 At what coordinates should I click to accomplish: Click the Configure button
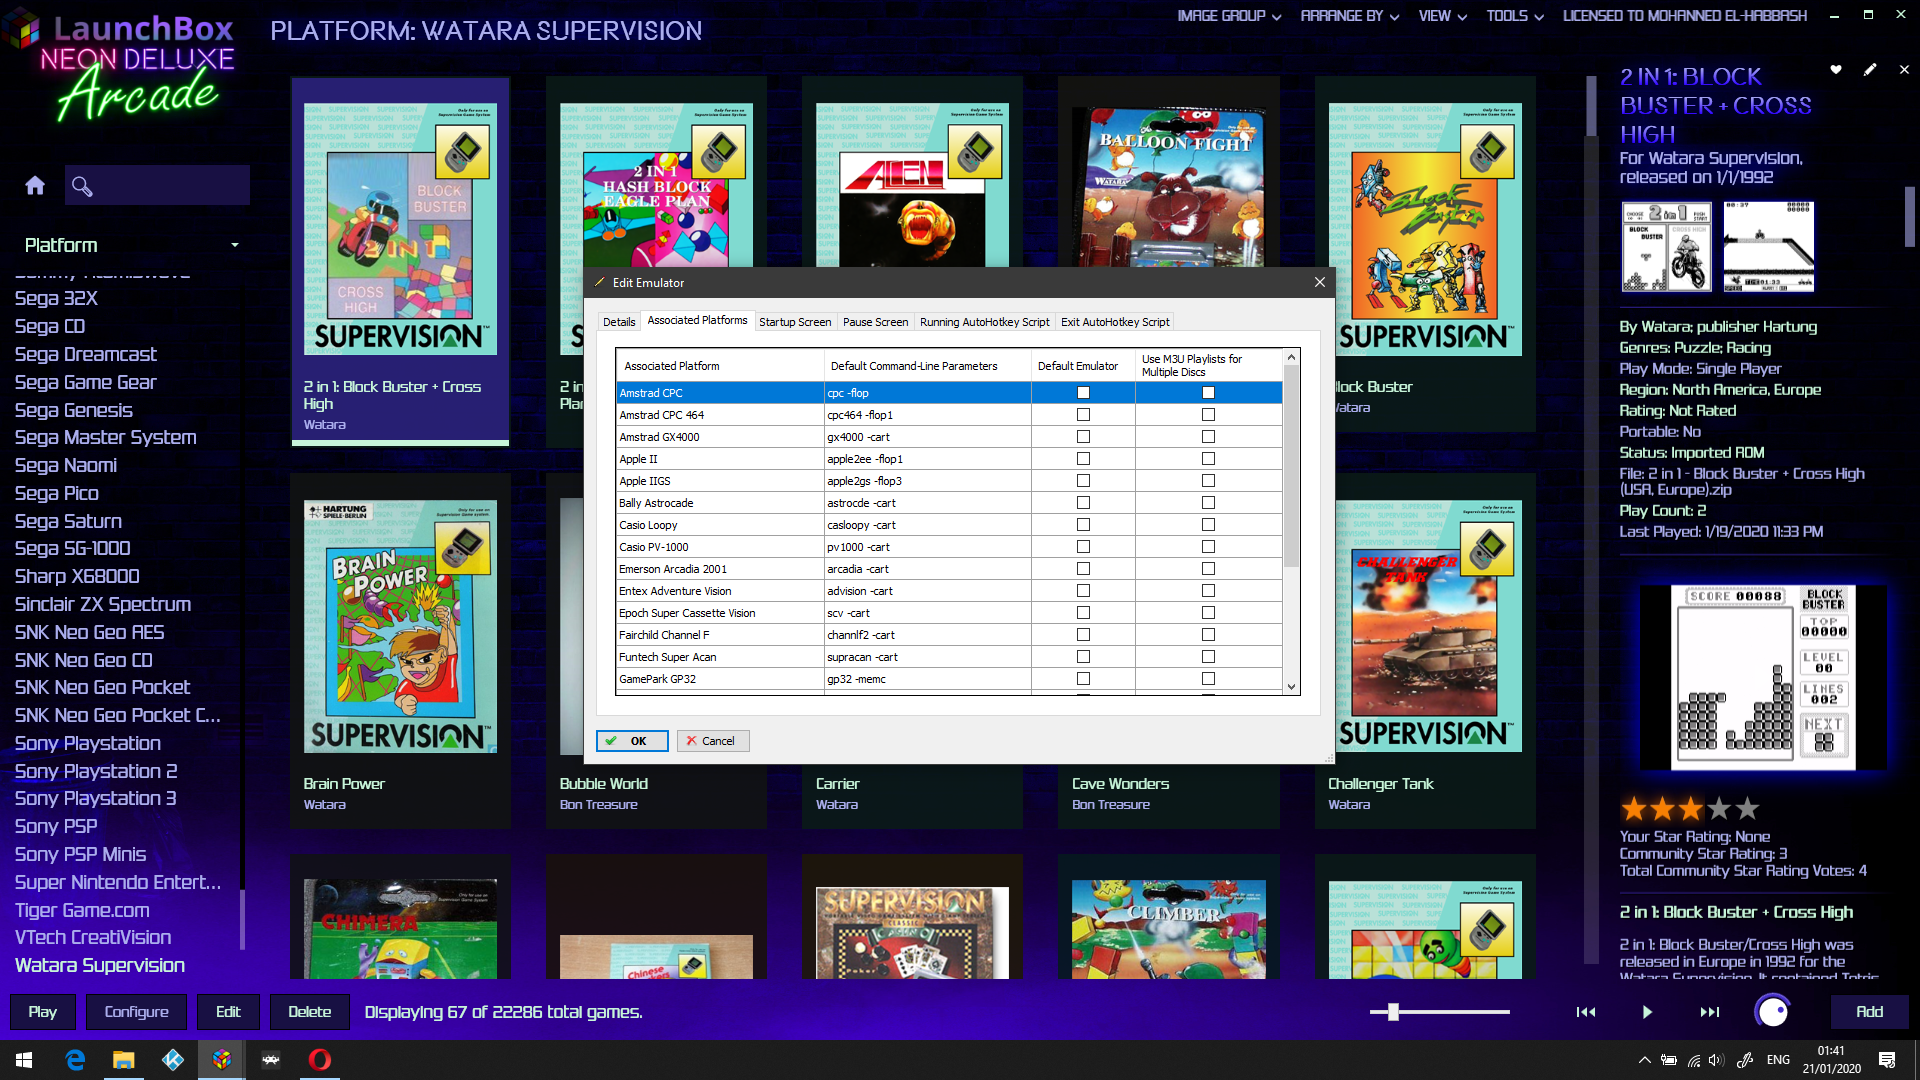[136, 1012]
